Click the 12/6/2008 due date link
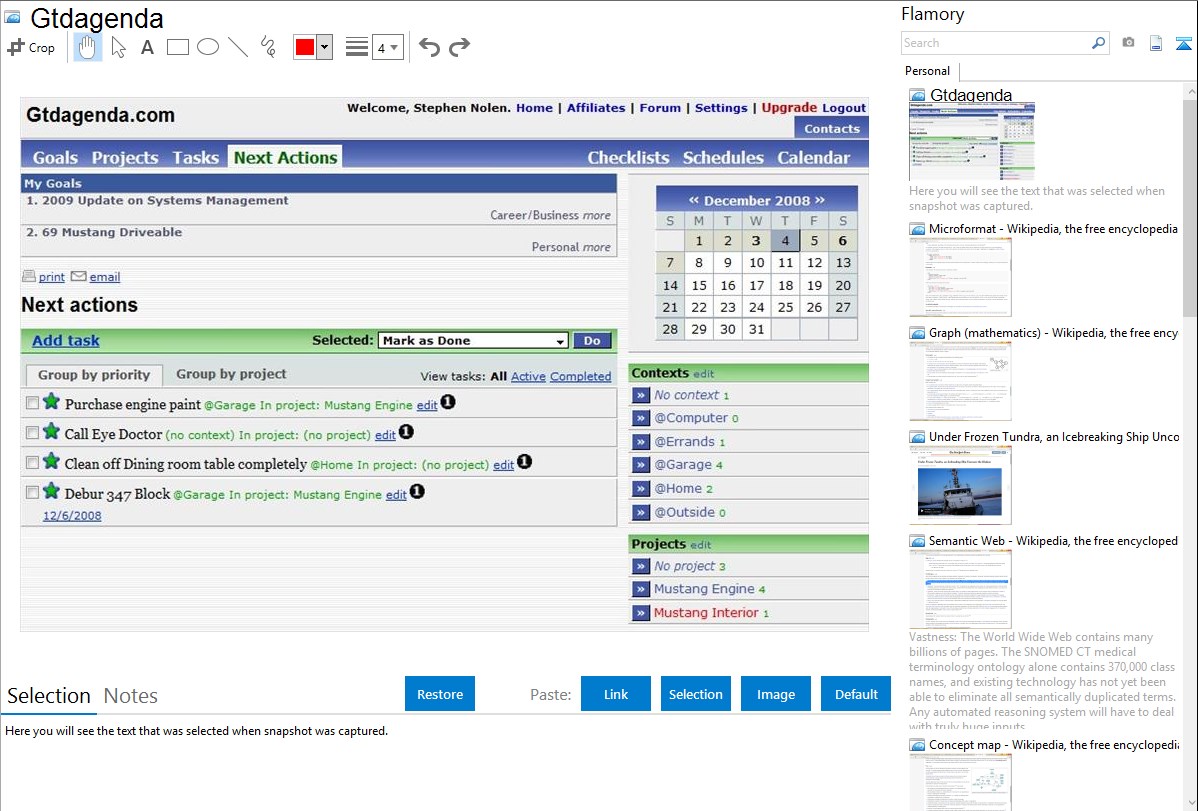 point(72,515)
